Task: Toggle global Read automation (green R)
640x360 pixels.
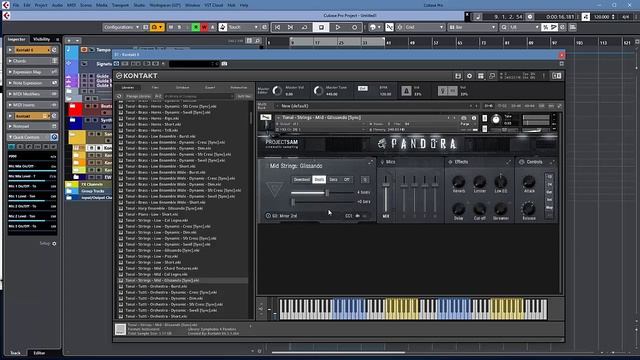Action: click(x=196, y=27)
